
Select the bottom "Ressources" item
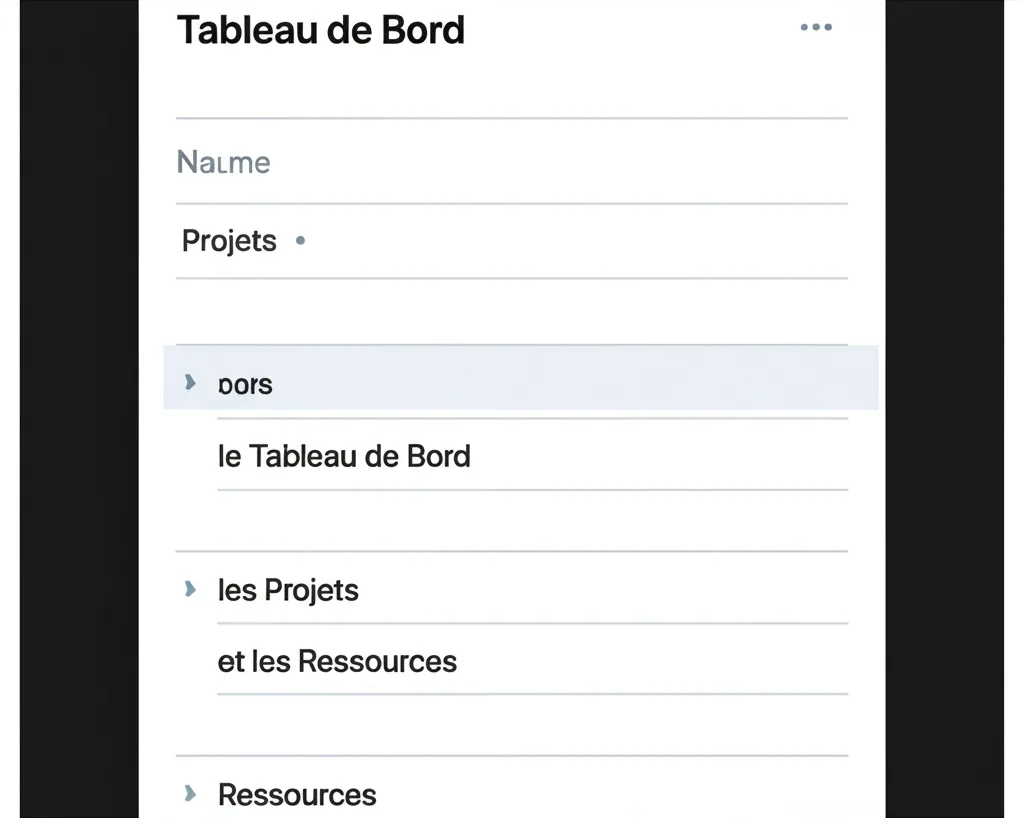pyautogui.click(x=297, y=795)
